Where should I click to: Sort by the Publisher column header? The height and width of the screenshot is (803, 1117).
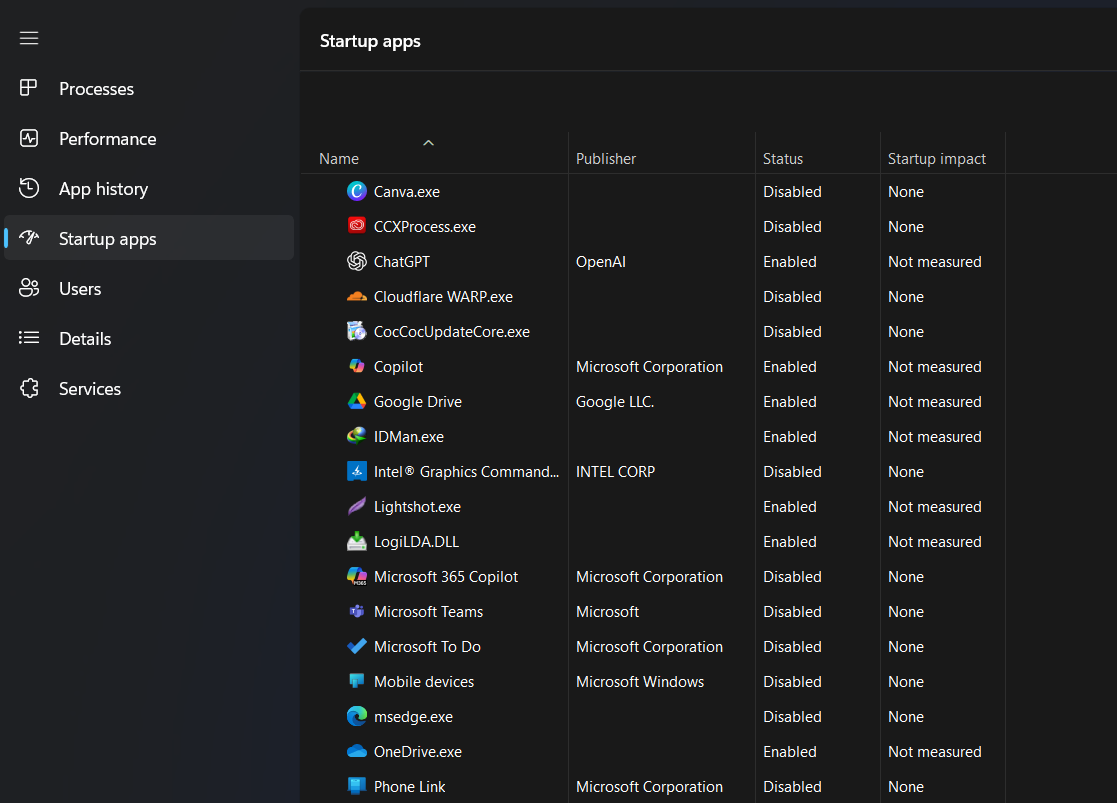coord(606,158)
